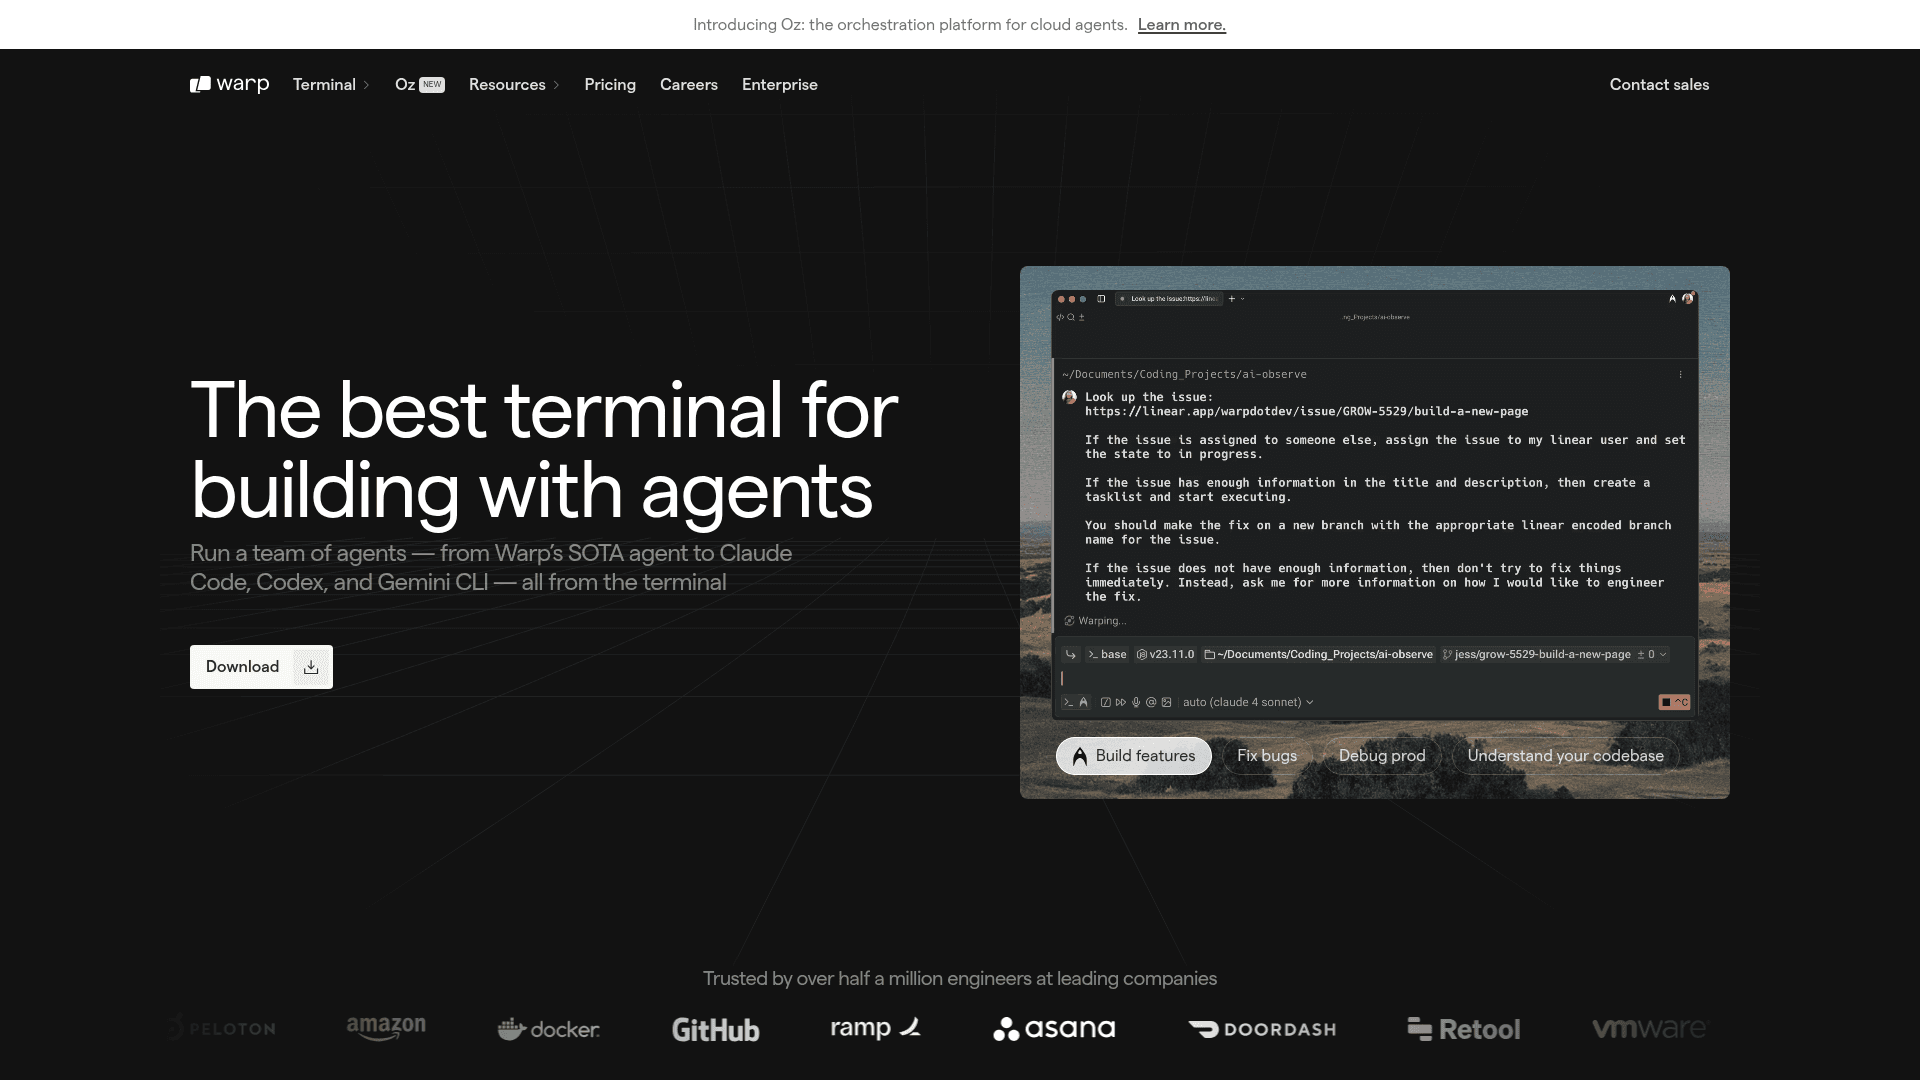Click the Learn more link in the banner
This screenshot has height=1080, width=1920.
coord(1181,24)
